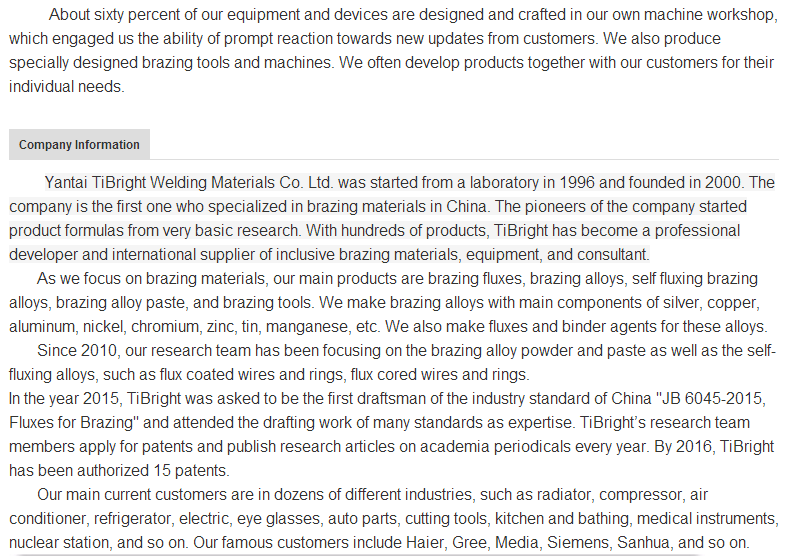Screen dimensions: 812x556
Task: Click the paragraph starting 'About sixty percent'
Action: [393, 50]
